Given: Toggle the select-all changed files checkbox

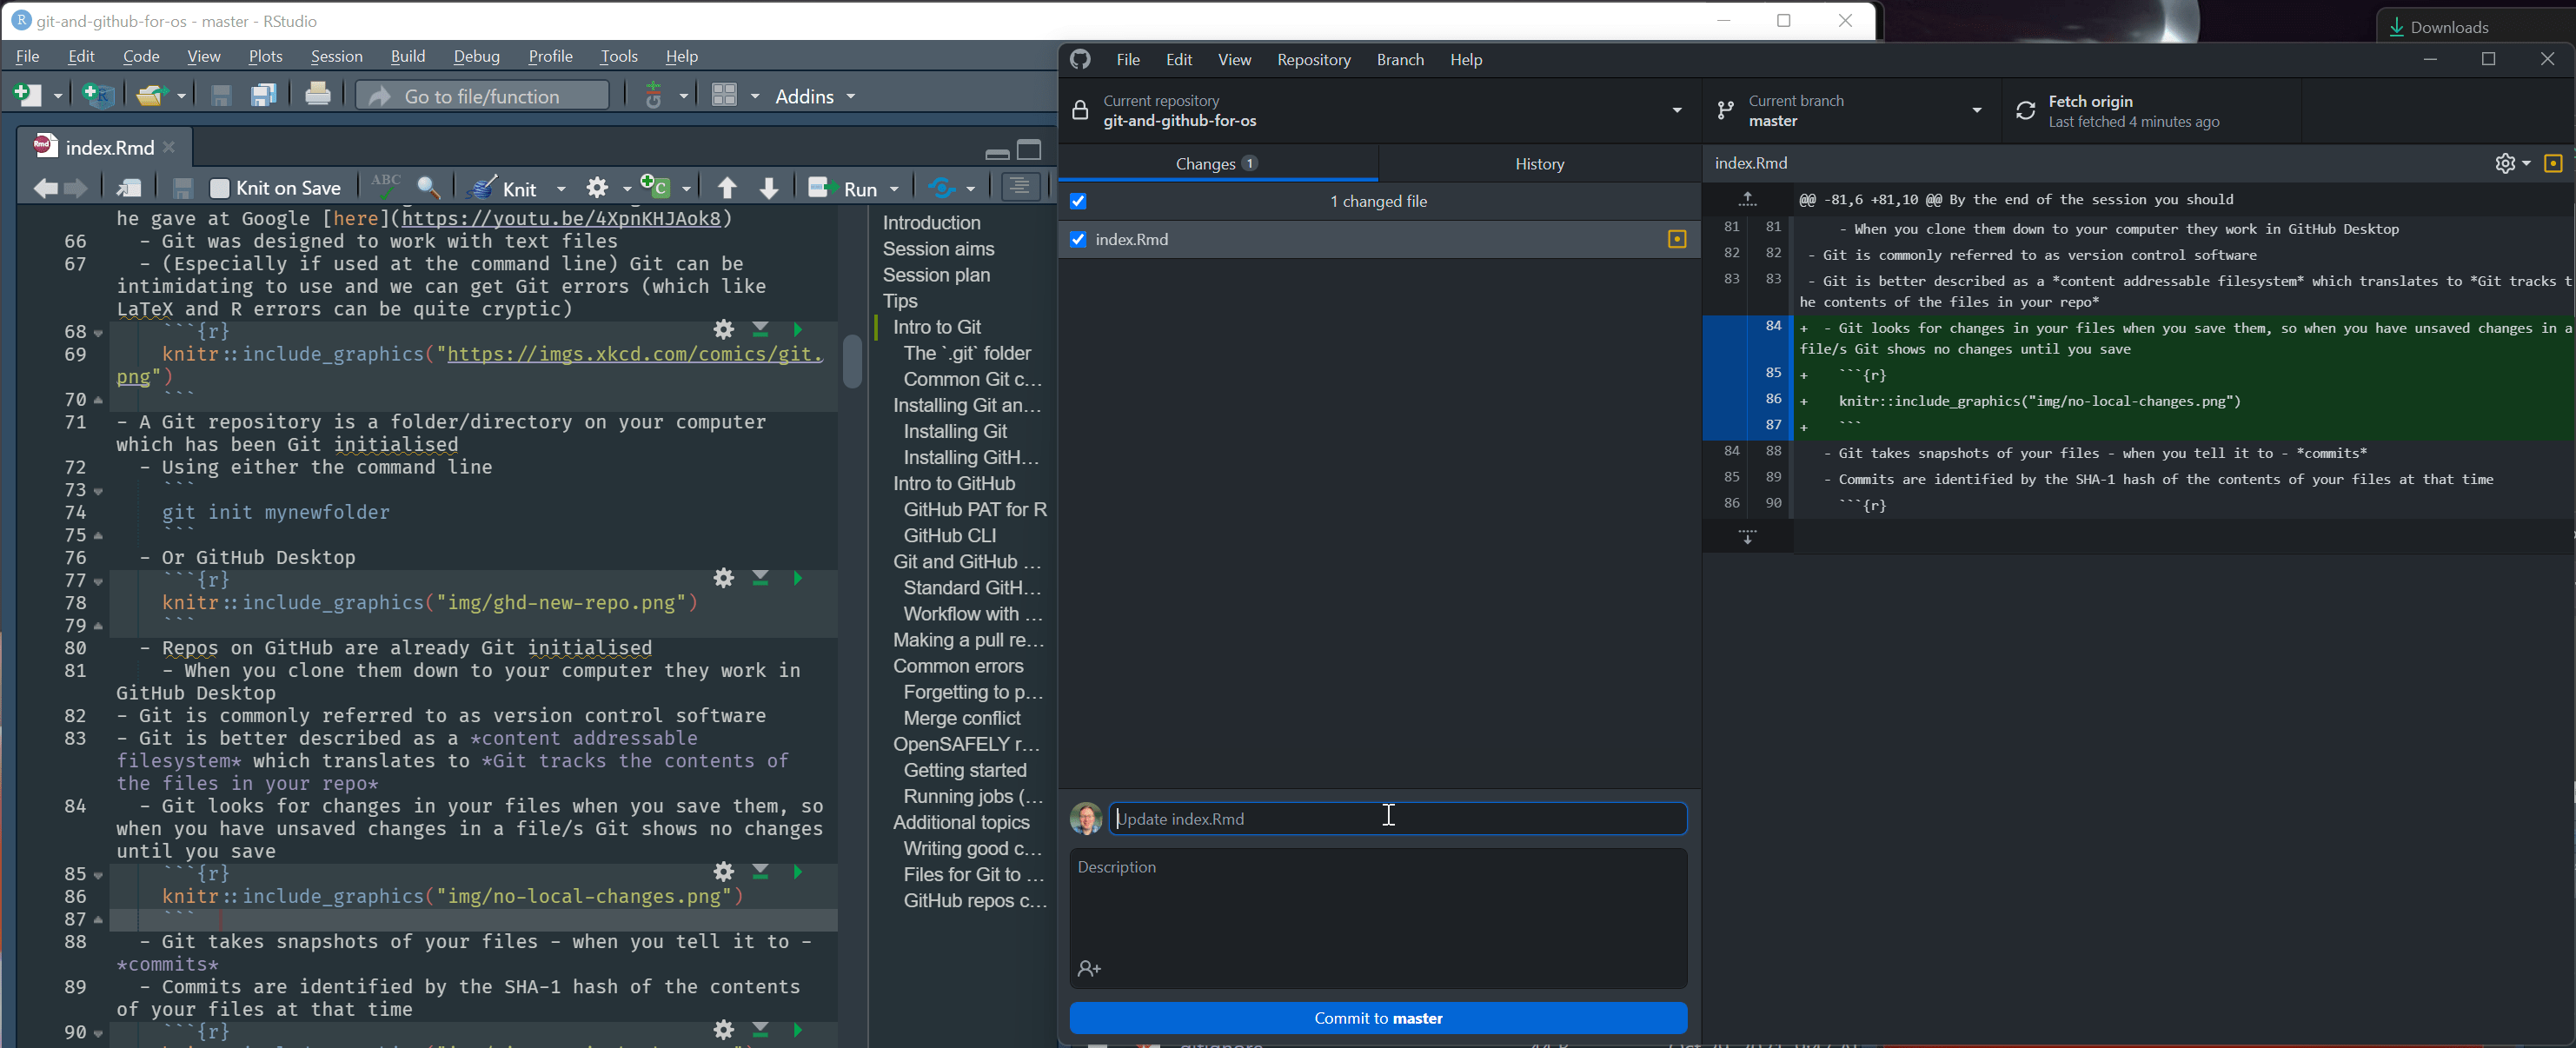Looking at the screenshot, I should (1078, 201).
